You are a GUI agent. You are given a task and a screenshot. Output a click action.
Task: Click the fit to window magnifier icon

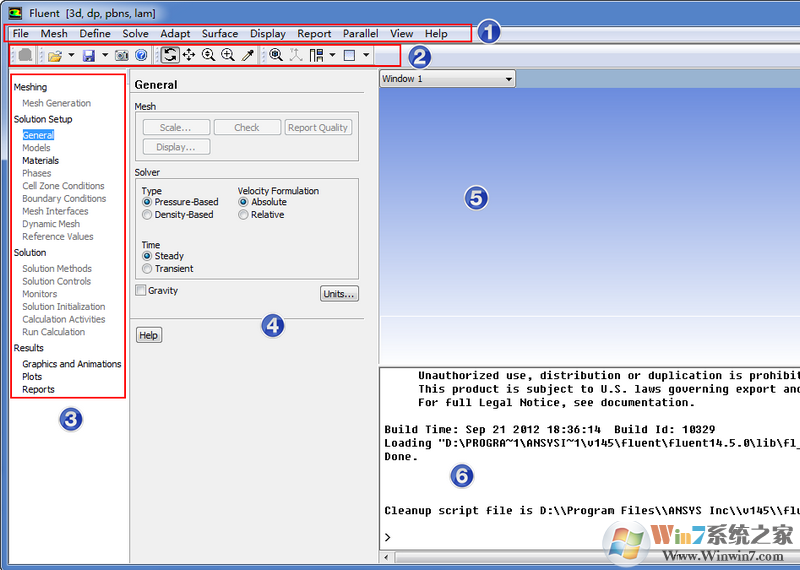point(276,55)
